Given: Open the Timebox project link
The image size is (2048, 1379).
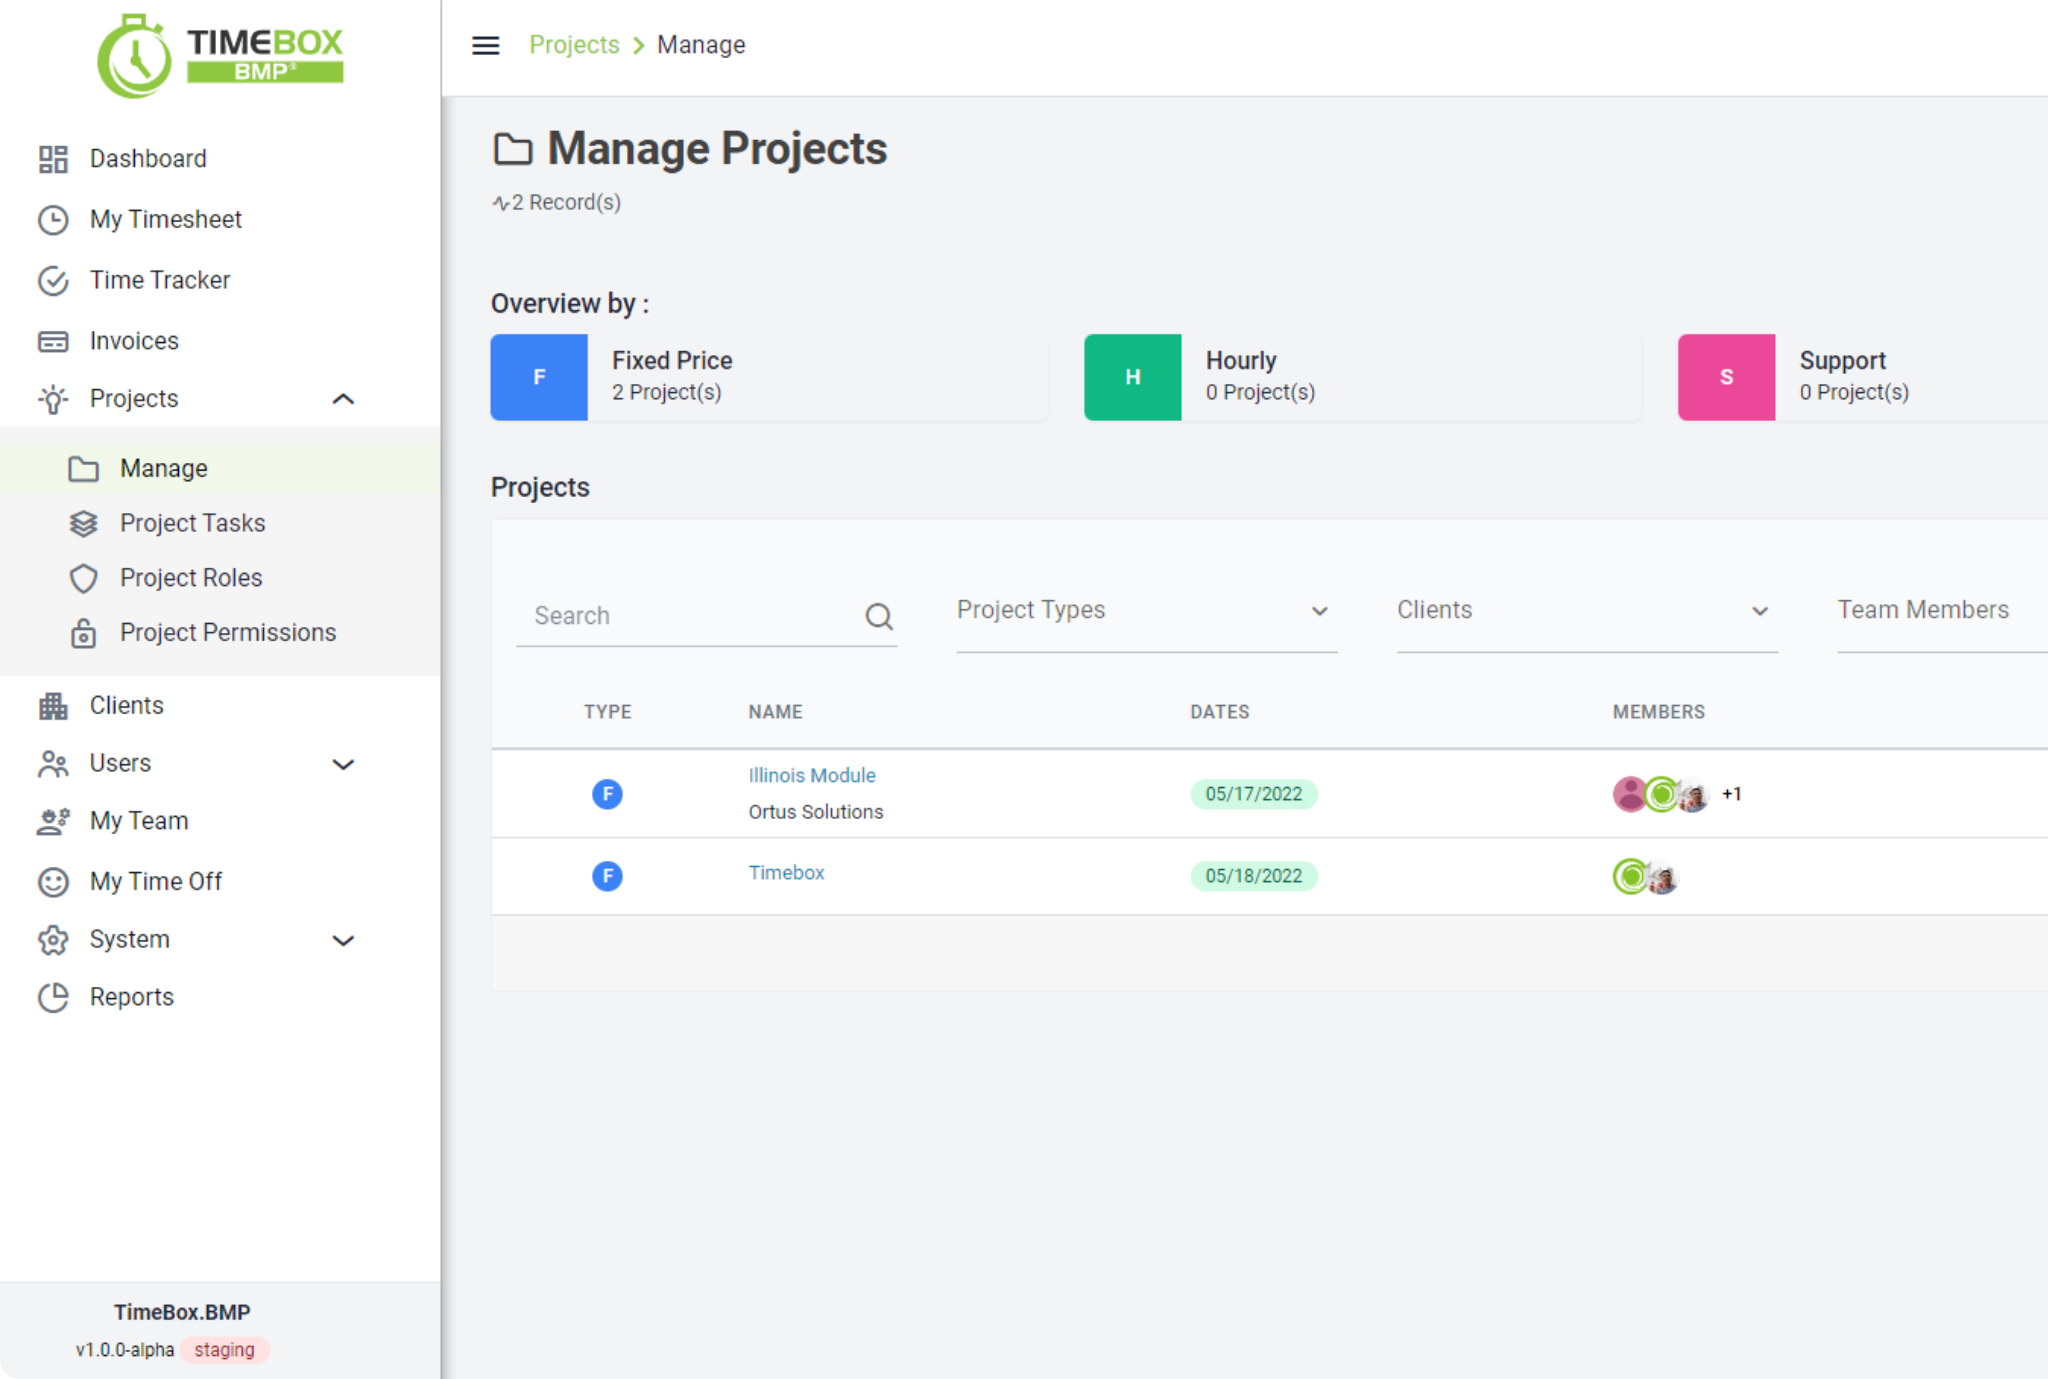Looking at the screenshot, I should pos(787,873).
